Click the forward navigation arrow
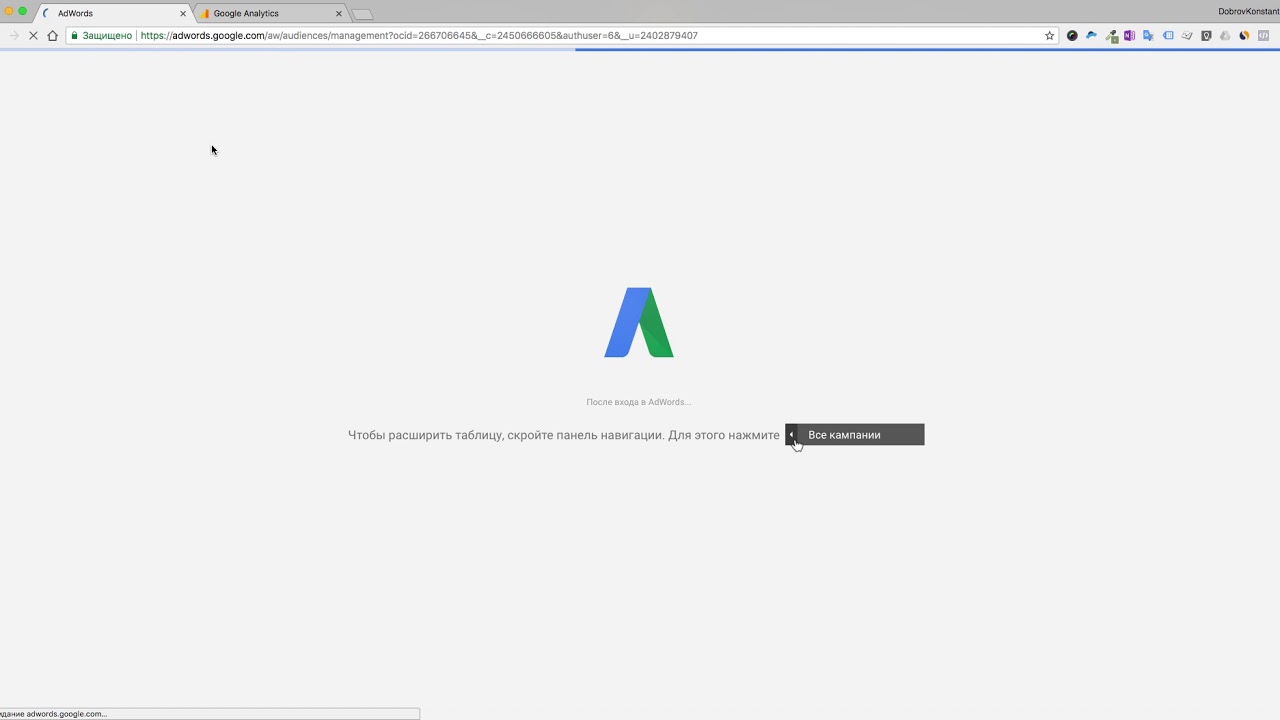Viewport: 1280px width, 720px height. 14,35
